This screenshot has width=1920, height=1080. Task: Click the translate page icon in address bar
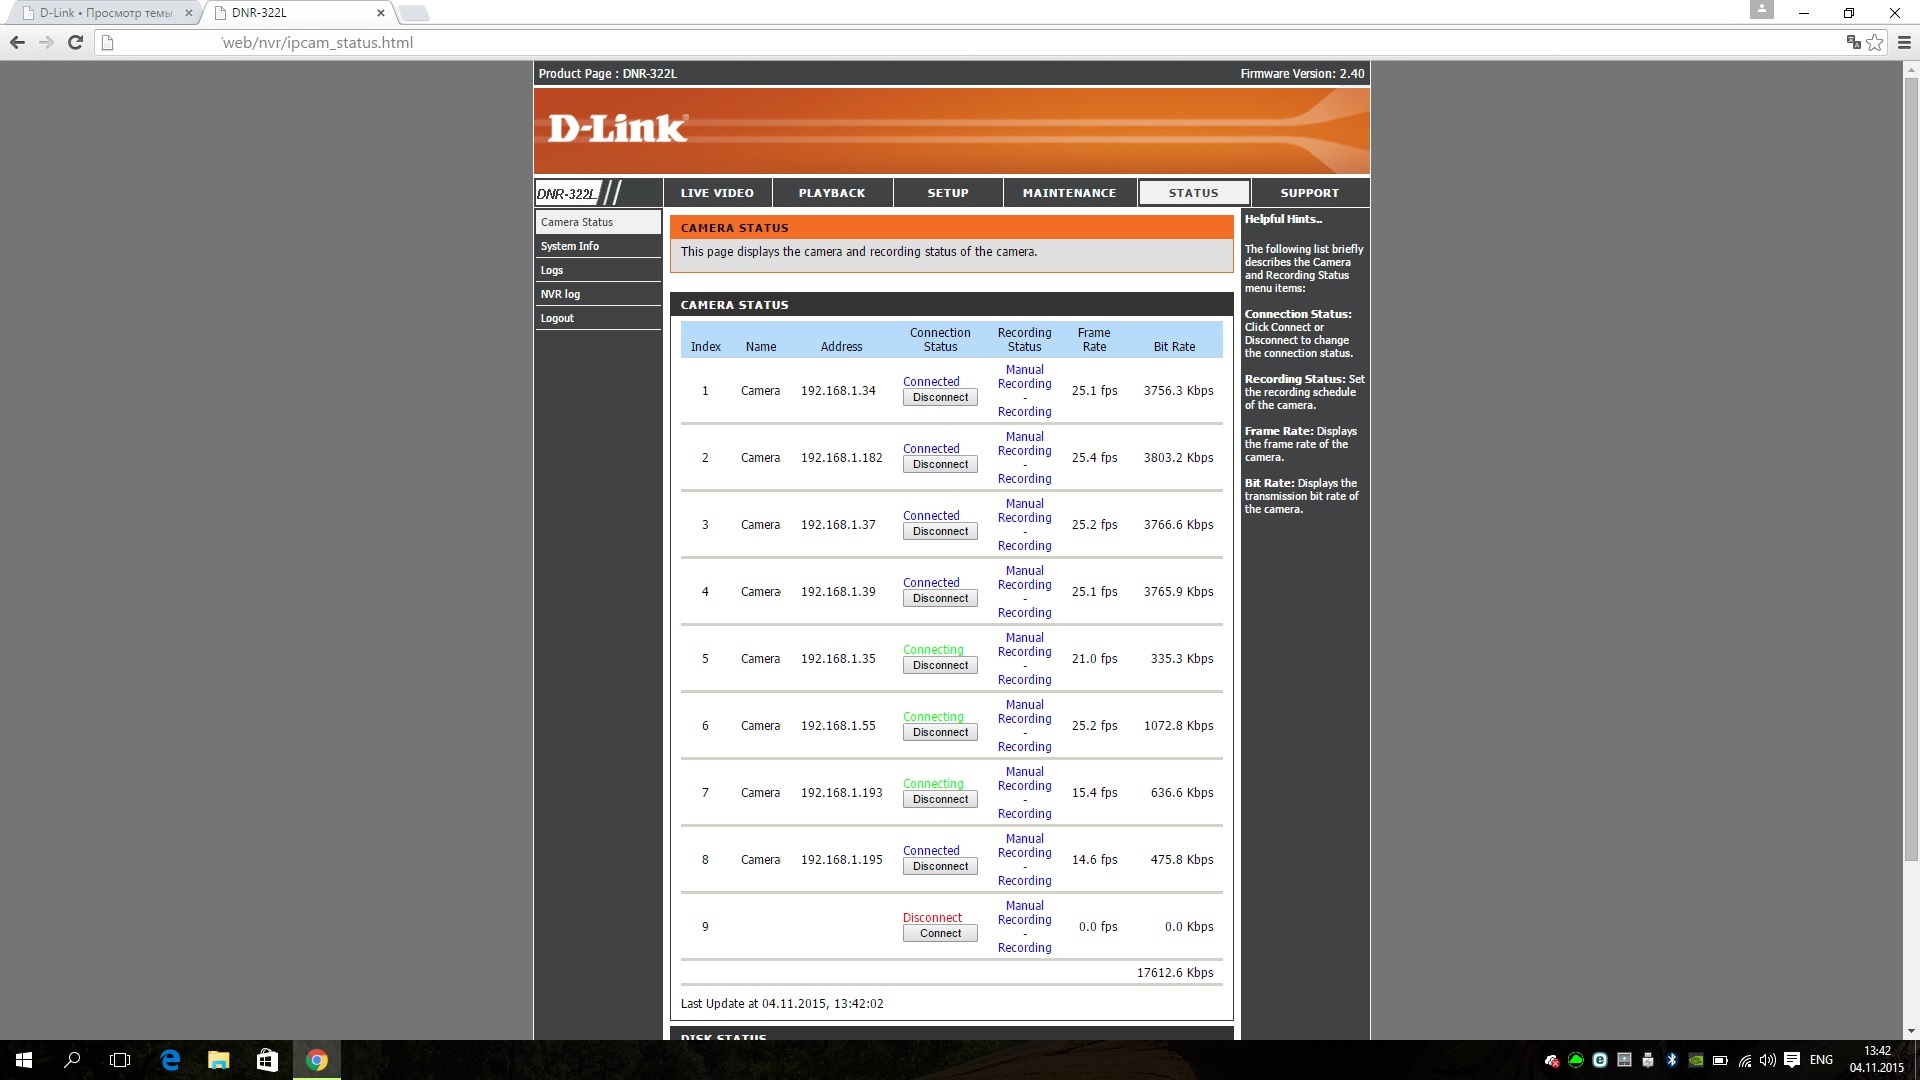point(1853,42)
